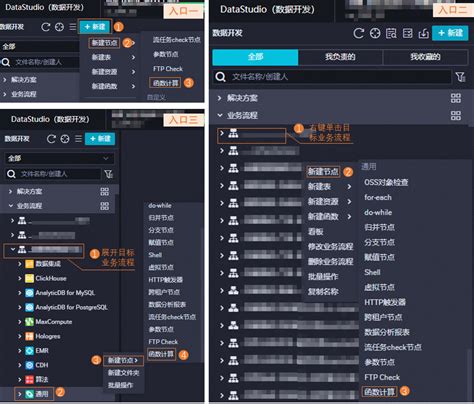Collapse 业务流程 in the 入口三 panel
474x404 pixels.
10,206
